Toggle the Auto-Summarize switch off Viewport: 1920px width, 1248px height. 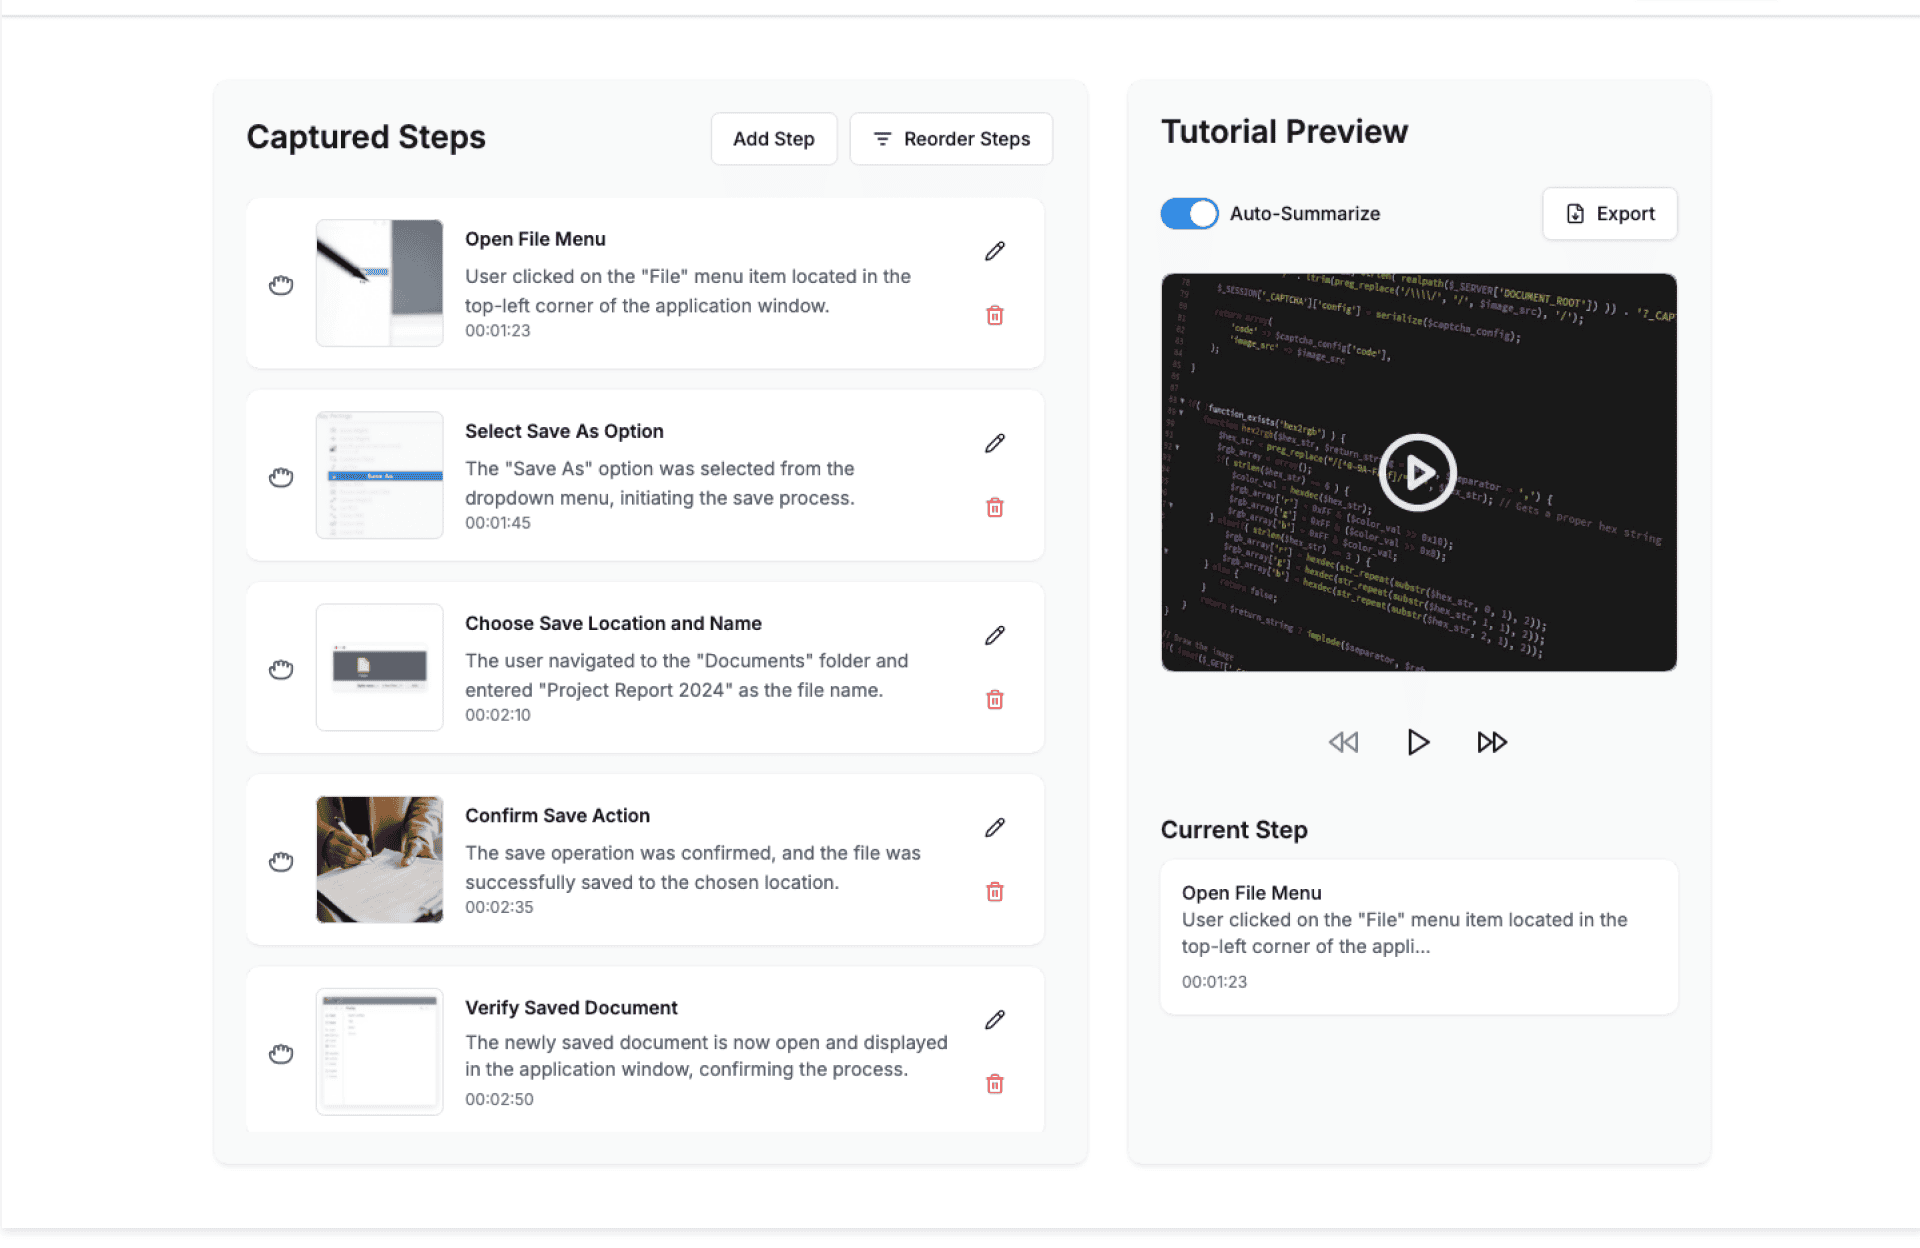(x=1189, y=213)
